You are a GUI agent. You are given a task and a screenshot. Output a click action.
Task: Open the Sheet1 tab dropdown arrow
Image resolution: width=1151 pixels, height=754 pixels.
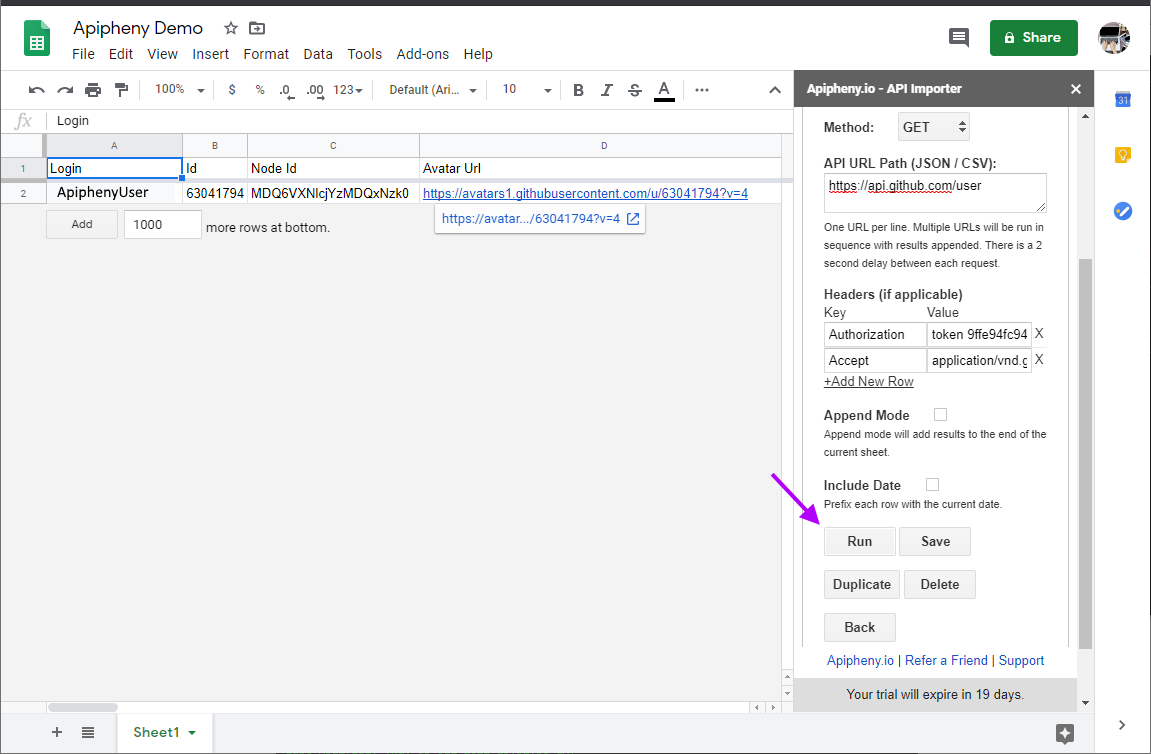click(192, 733)
